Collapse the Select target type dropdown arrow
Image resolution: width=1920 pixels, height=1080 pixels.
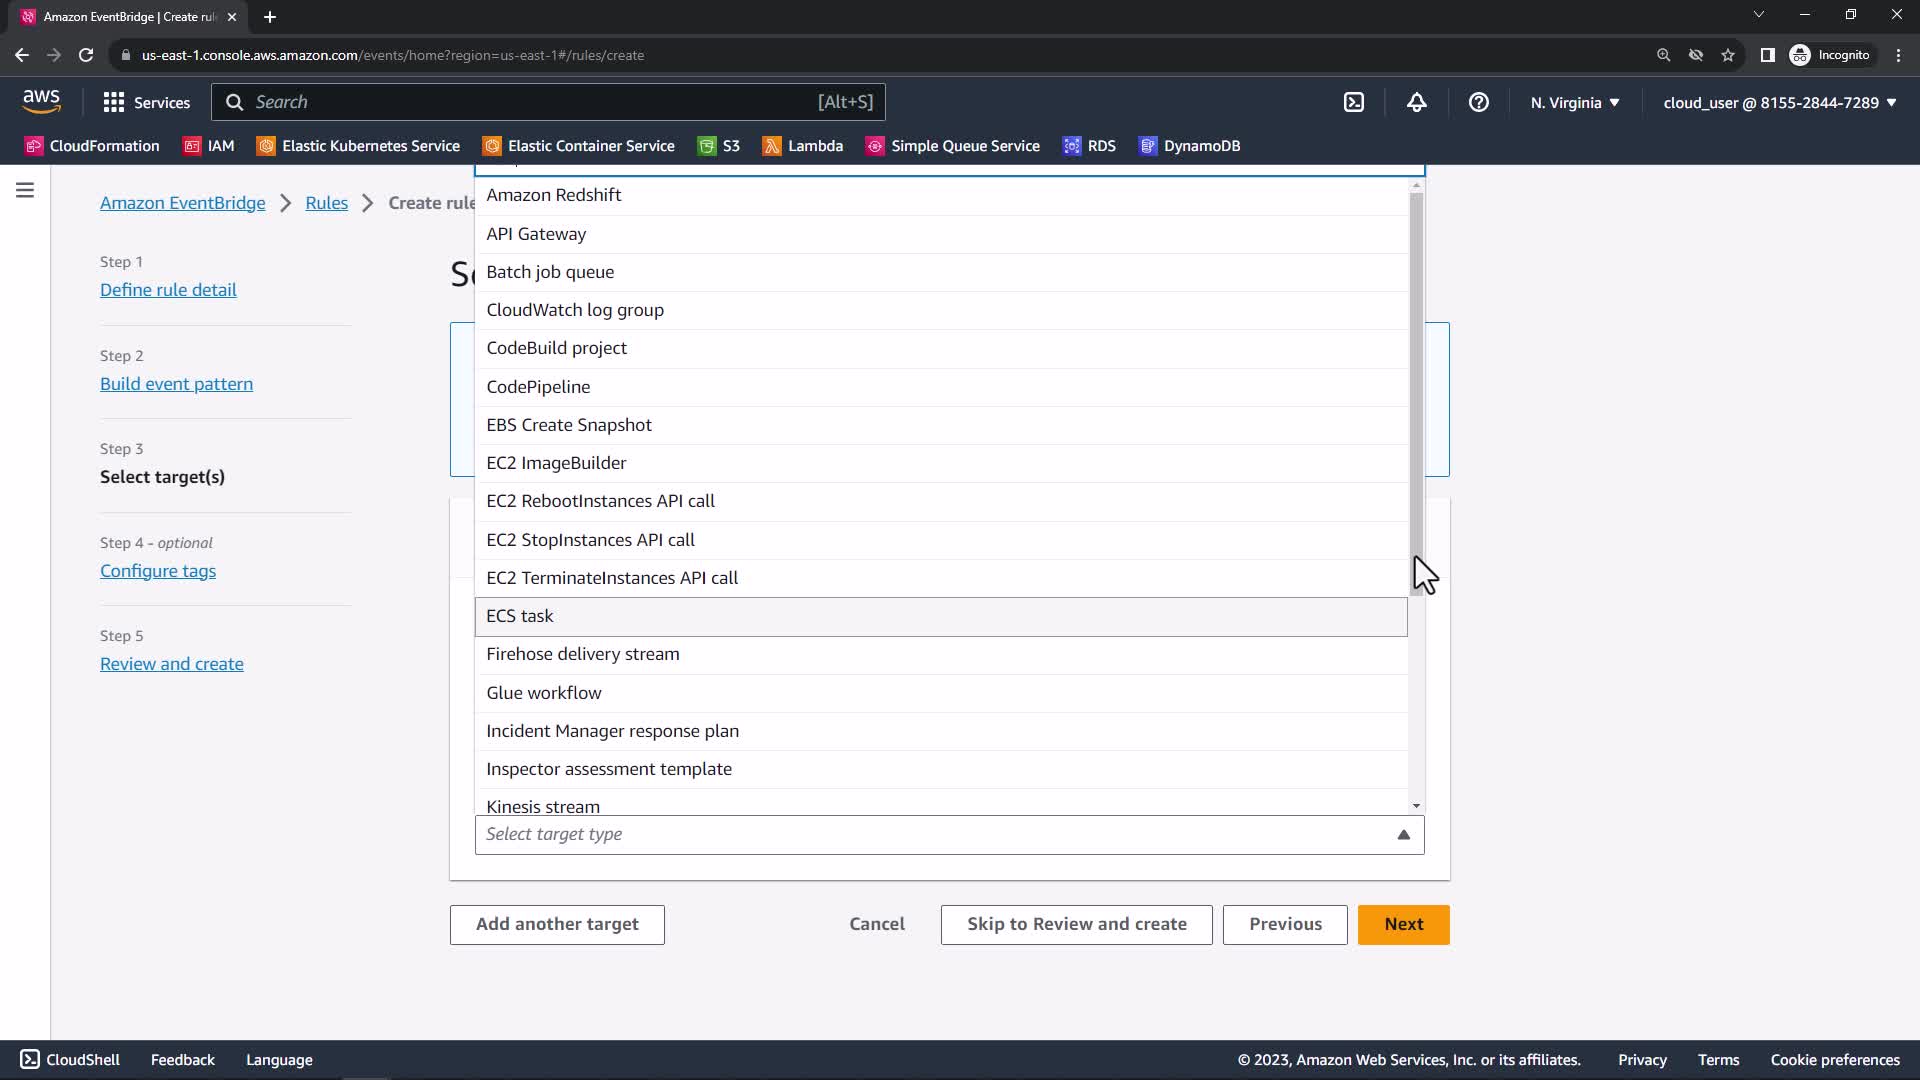click(x=1403, y=834)
